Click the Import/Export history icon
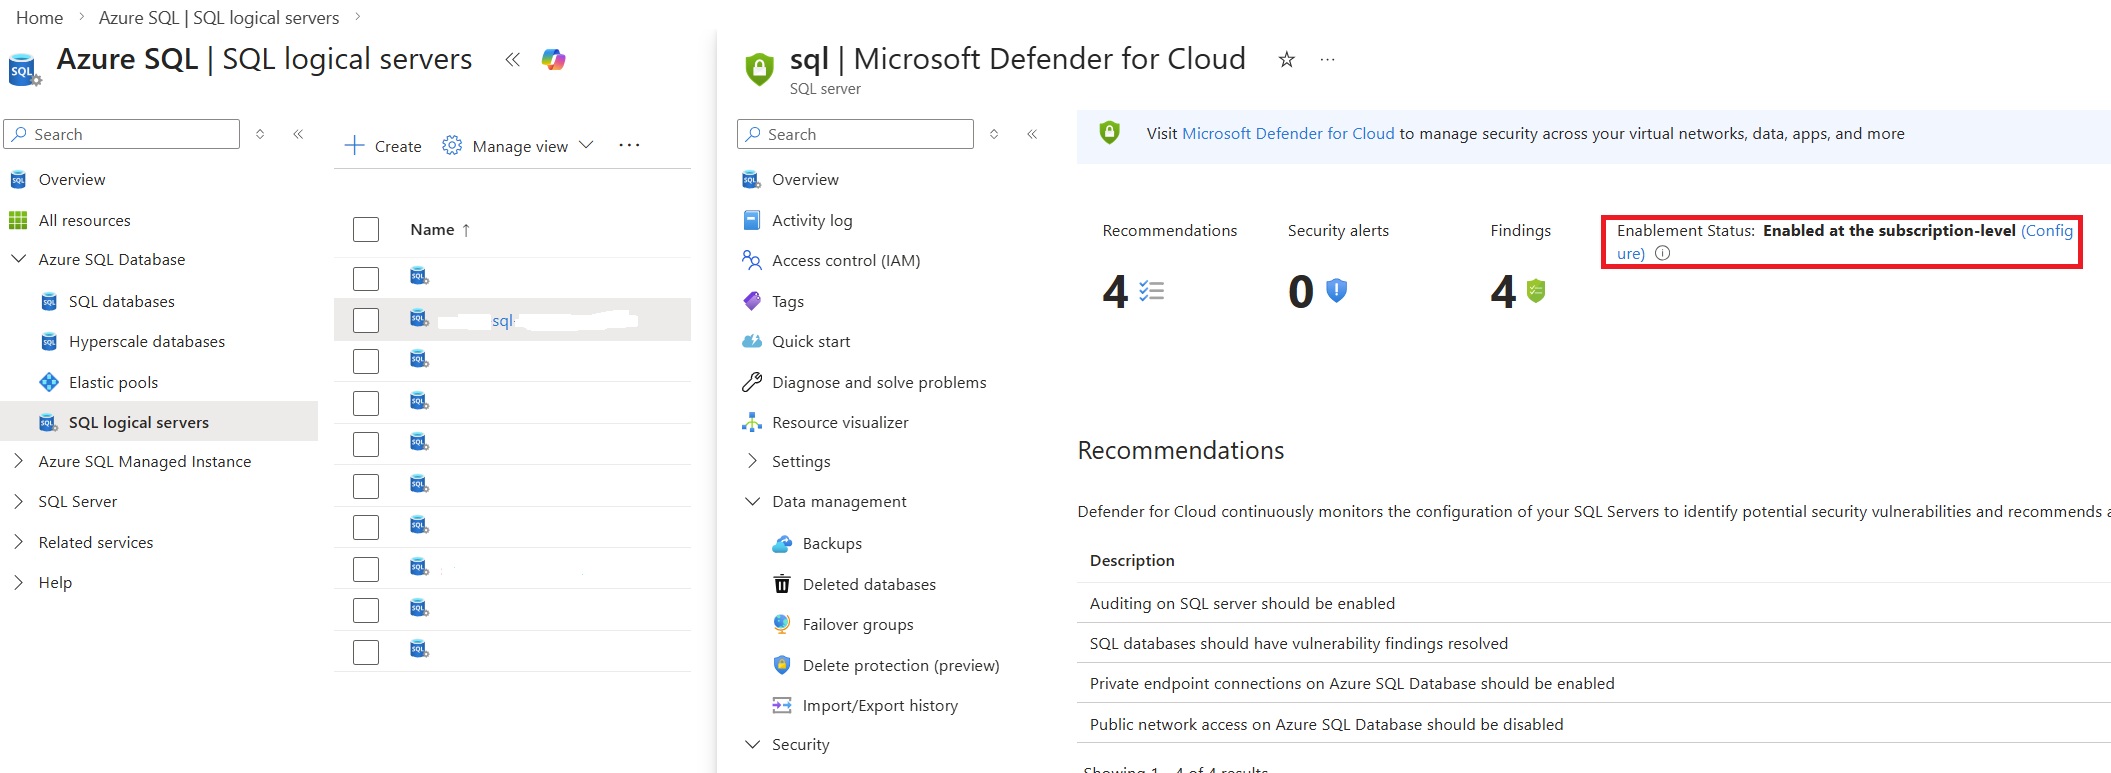Image resolution: width=2111 pixels, height=773 pixels. (x=782, y=705)
